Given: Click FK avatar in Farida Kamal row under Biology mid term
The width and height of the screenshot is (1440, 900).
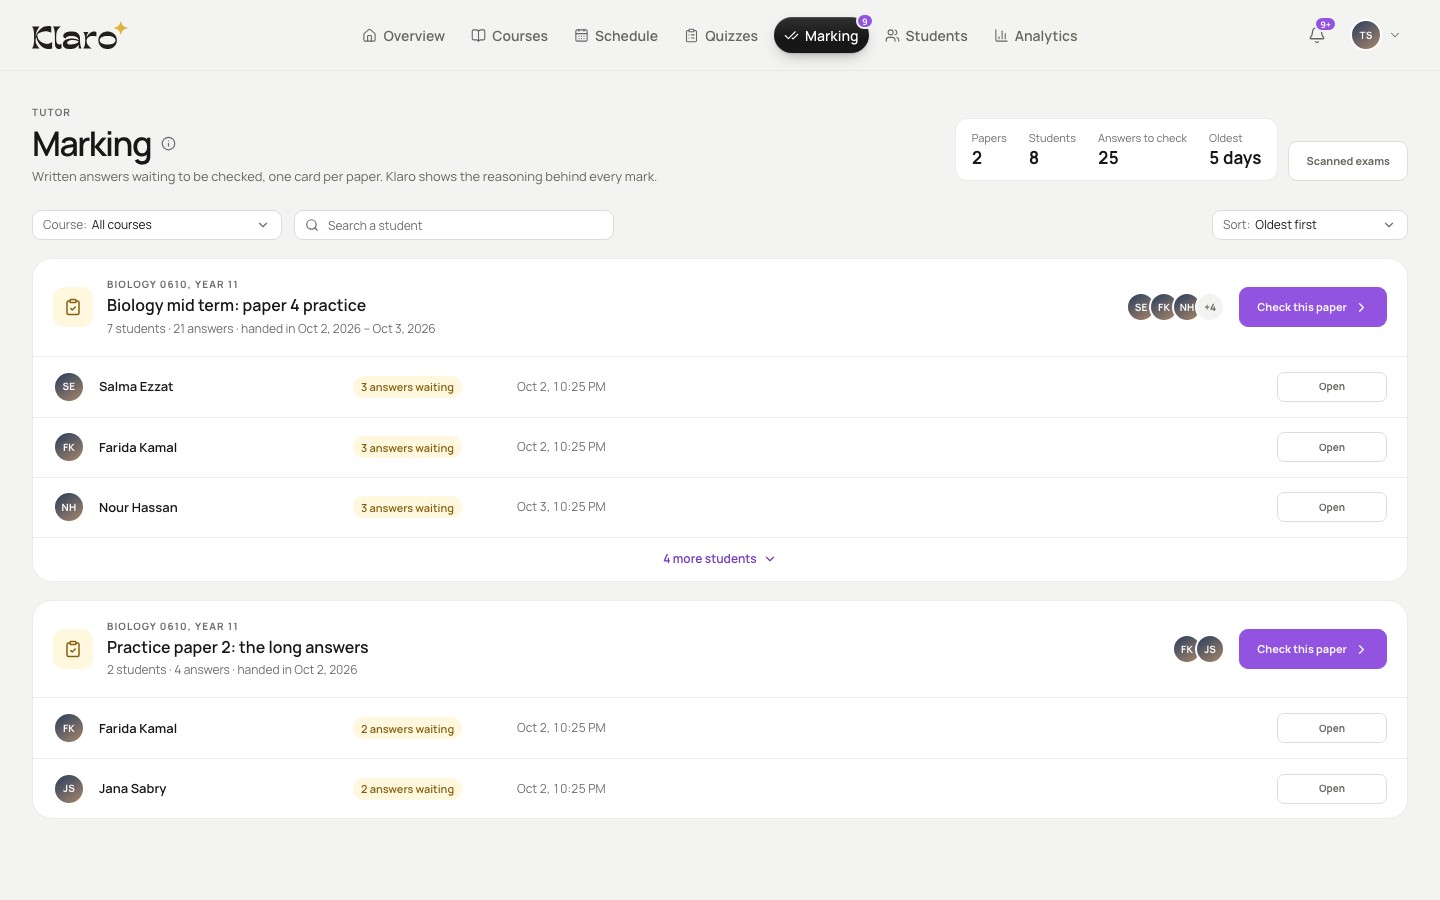Looking at the screenshot, I should coord(69,447).
